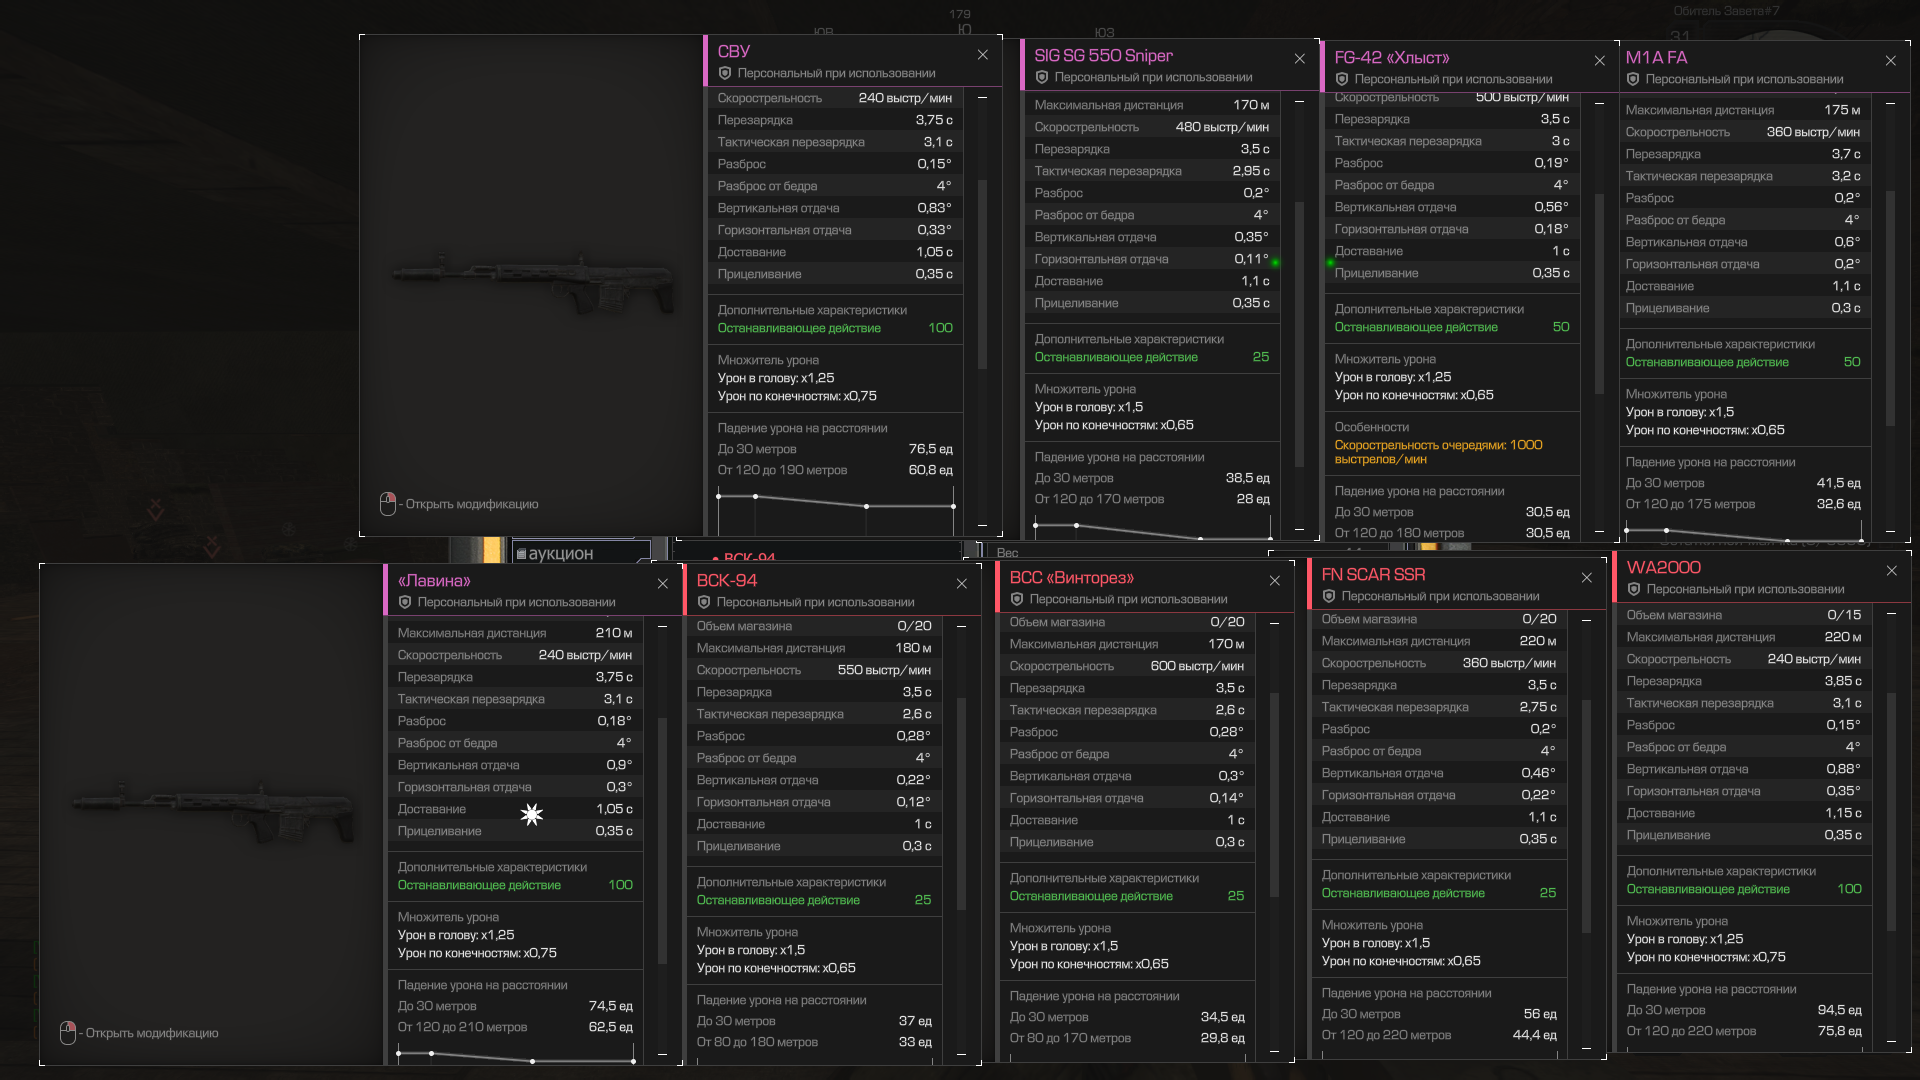Close the WA2000 weapon panel
This screenshot has width=1920, height=1080.
tap(1892, 571)
